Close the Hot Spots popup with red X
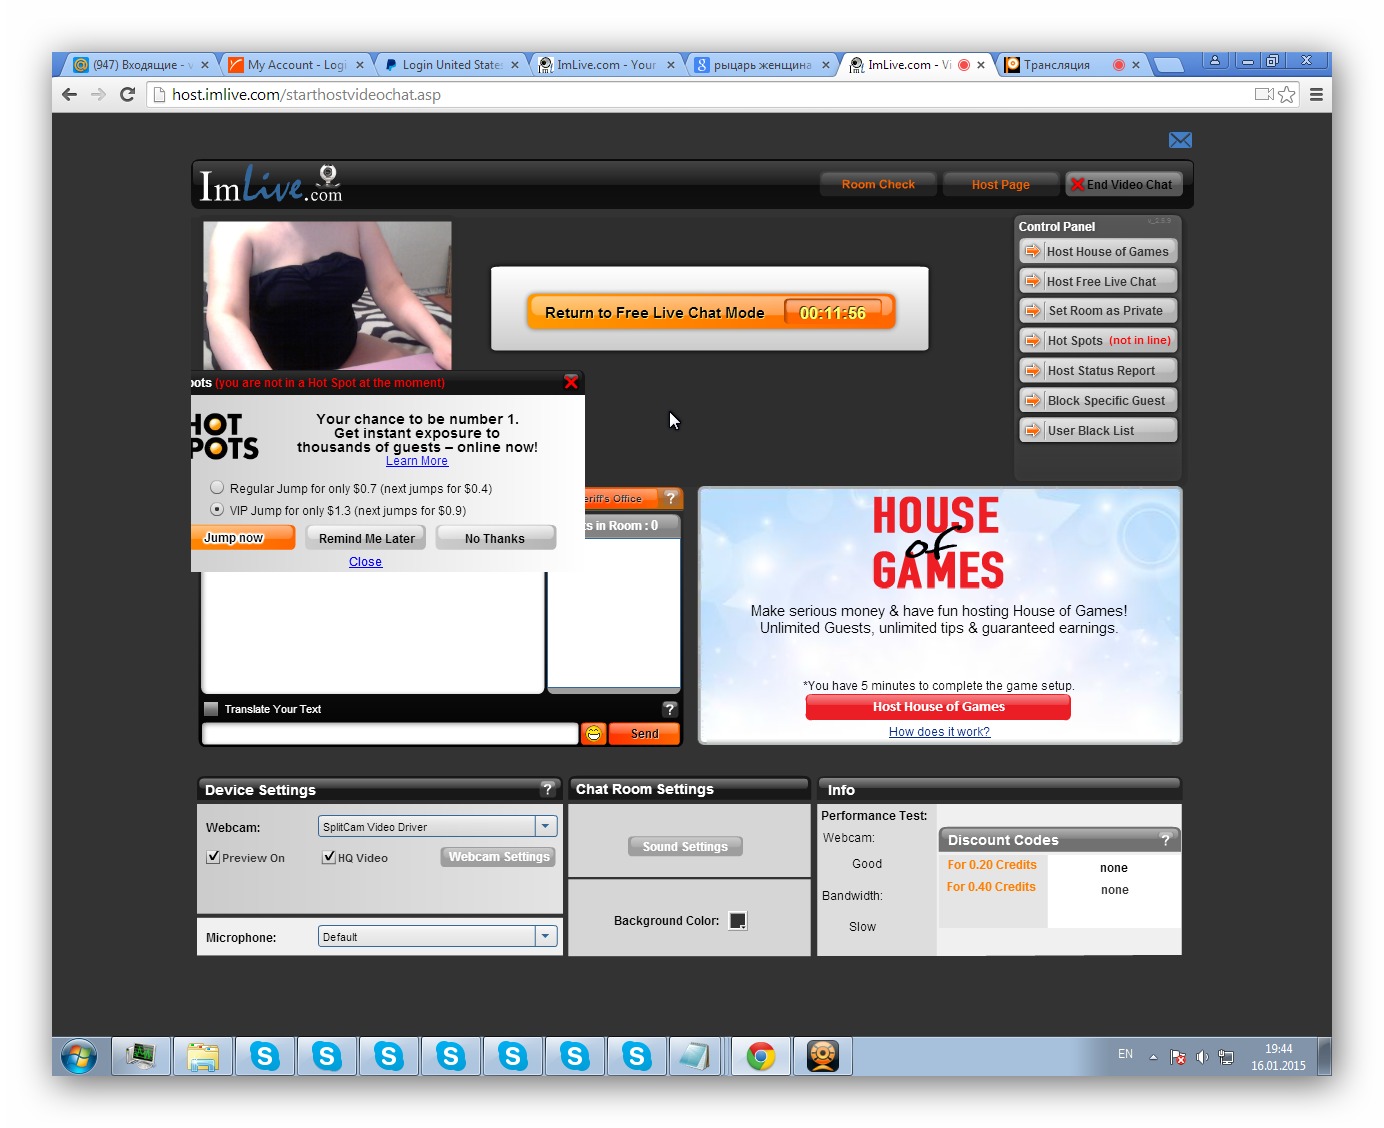 (x=571, y=382)
